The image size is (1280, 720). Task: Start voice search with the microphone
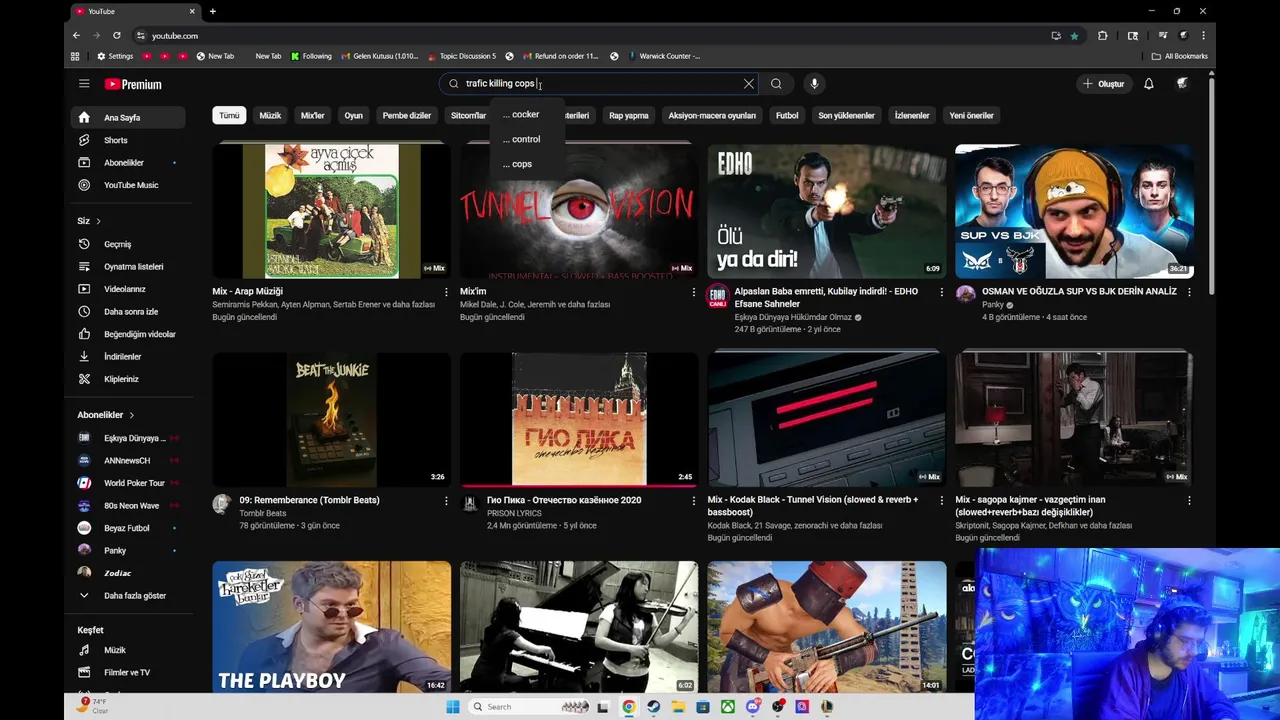[814, 84]
